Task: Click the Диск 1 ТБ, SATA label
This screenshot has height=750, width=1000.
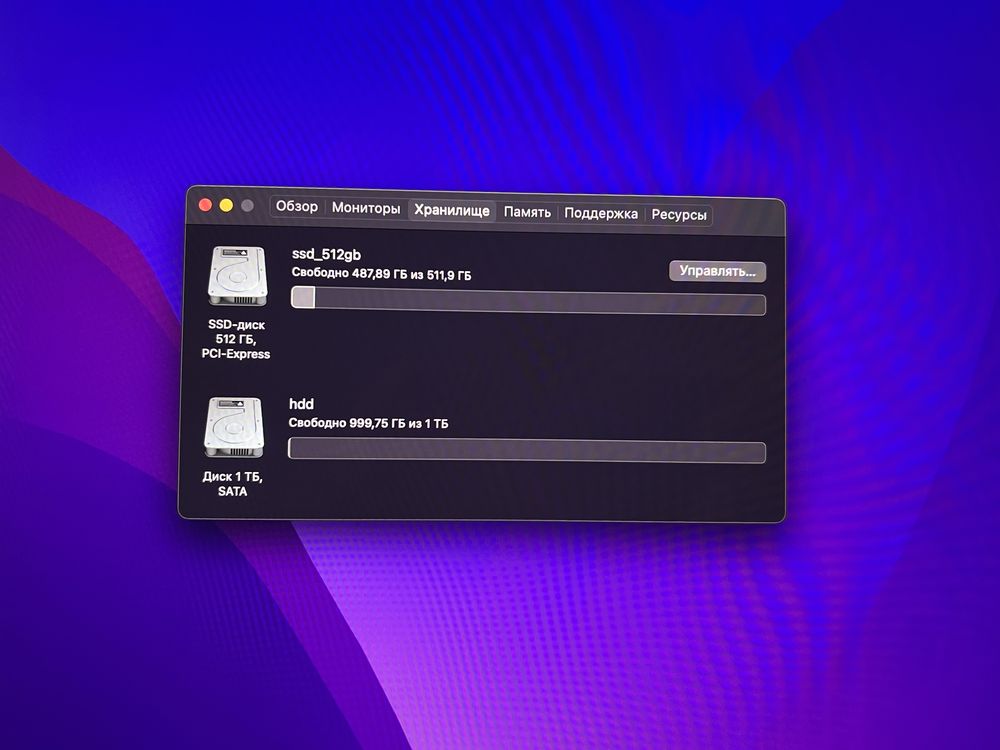Action: point(232,484)
